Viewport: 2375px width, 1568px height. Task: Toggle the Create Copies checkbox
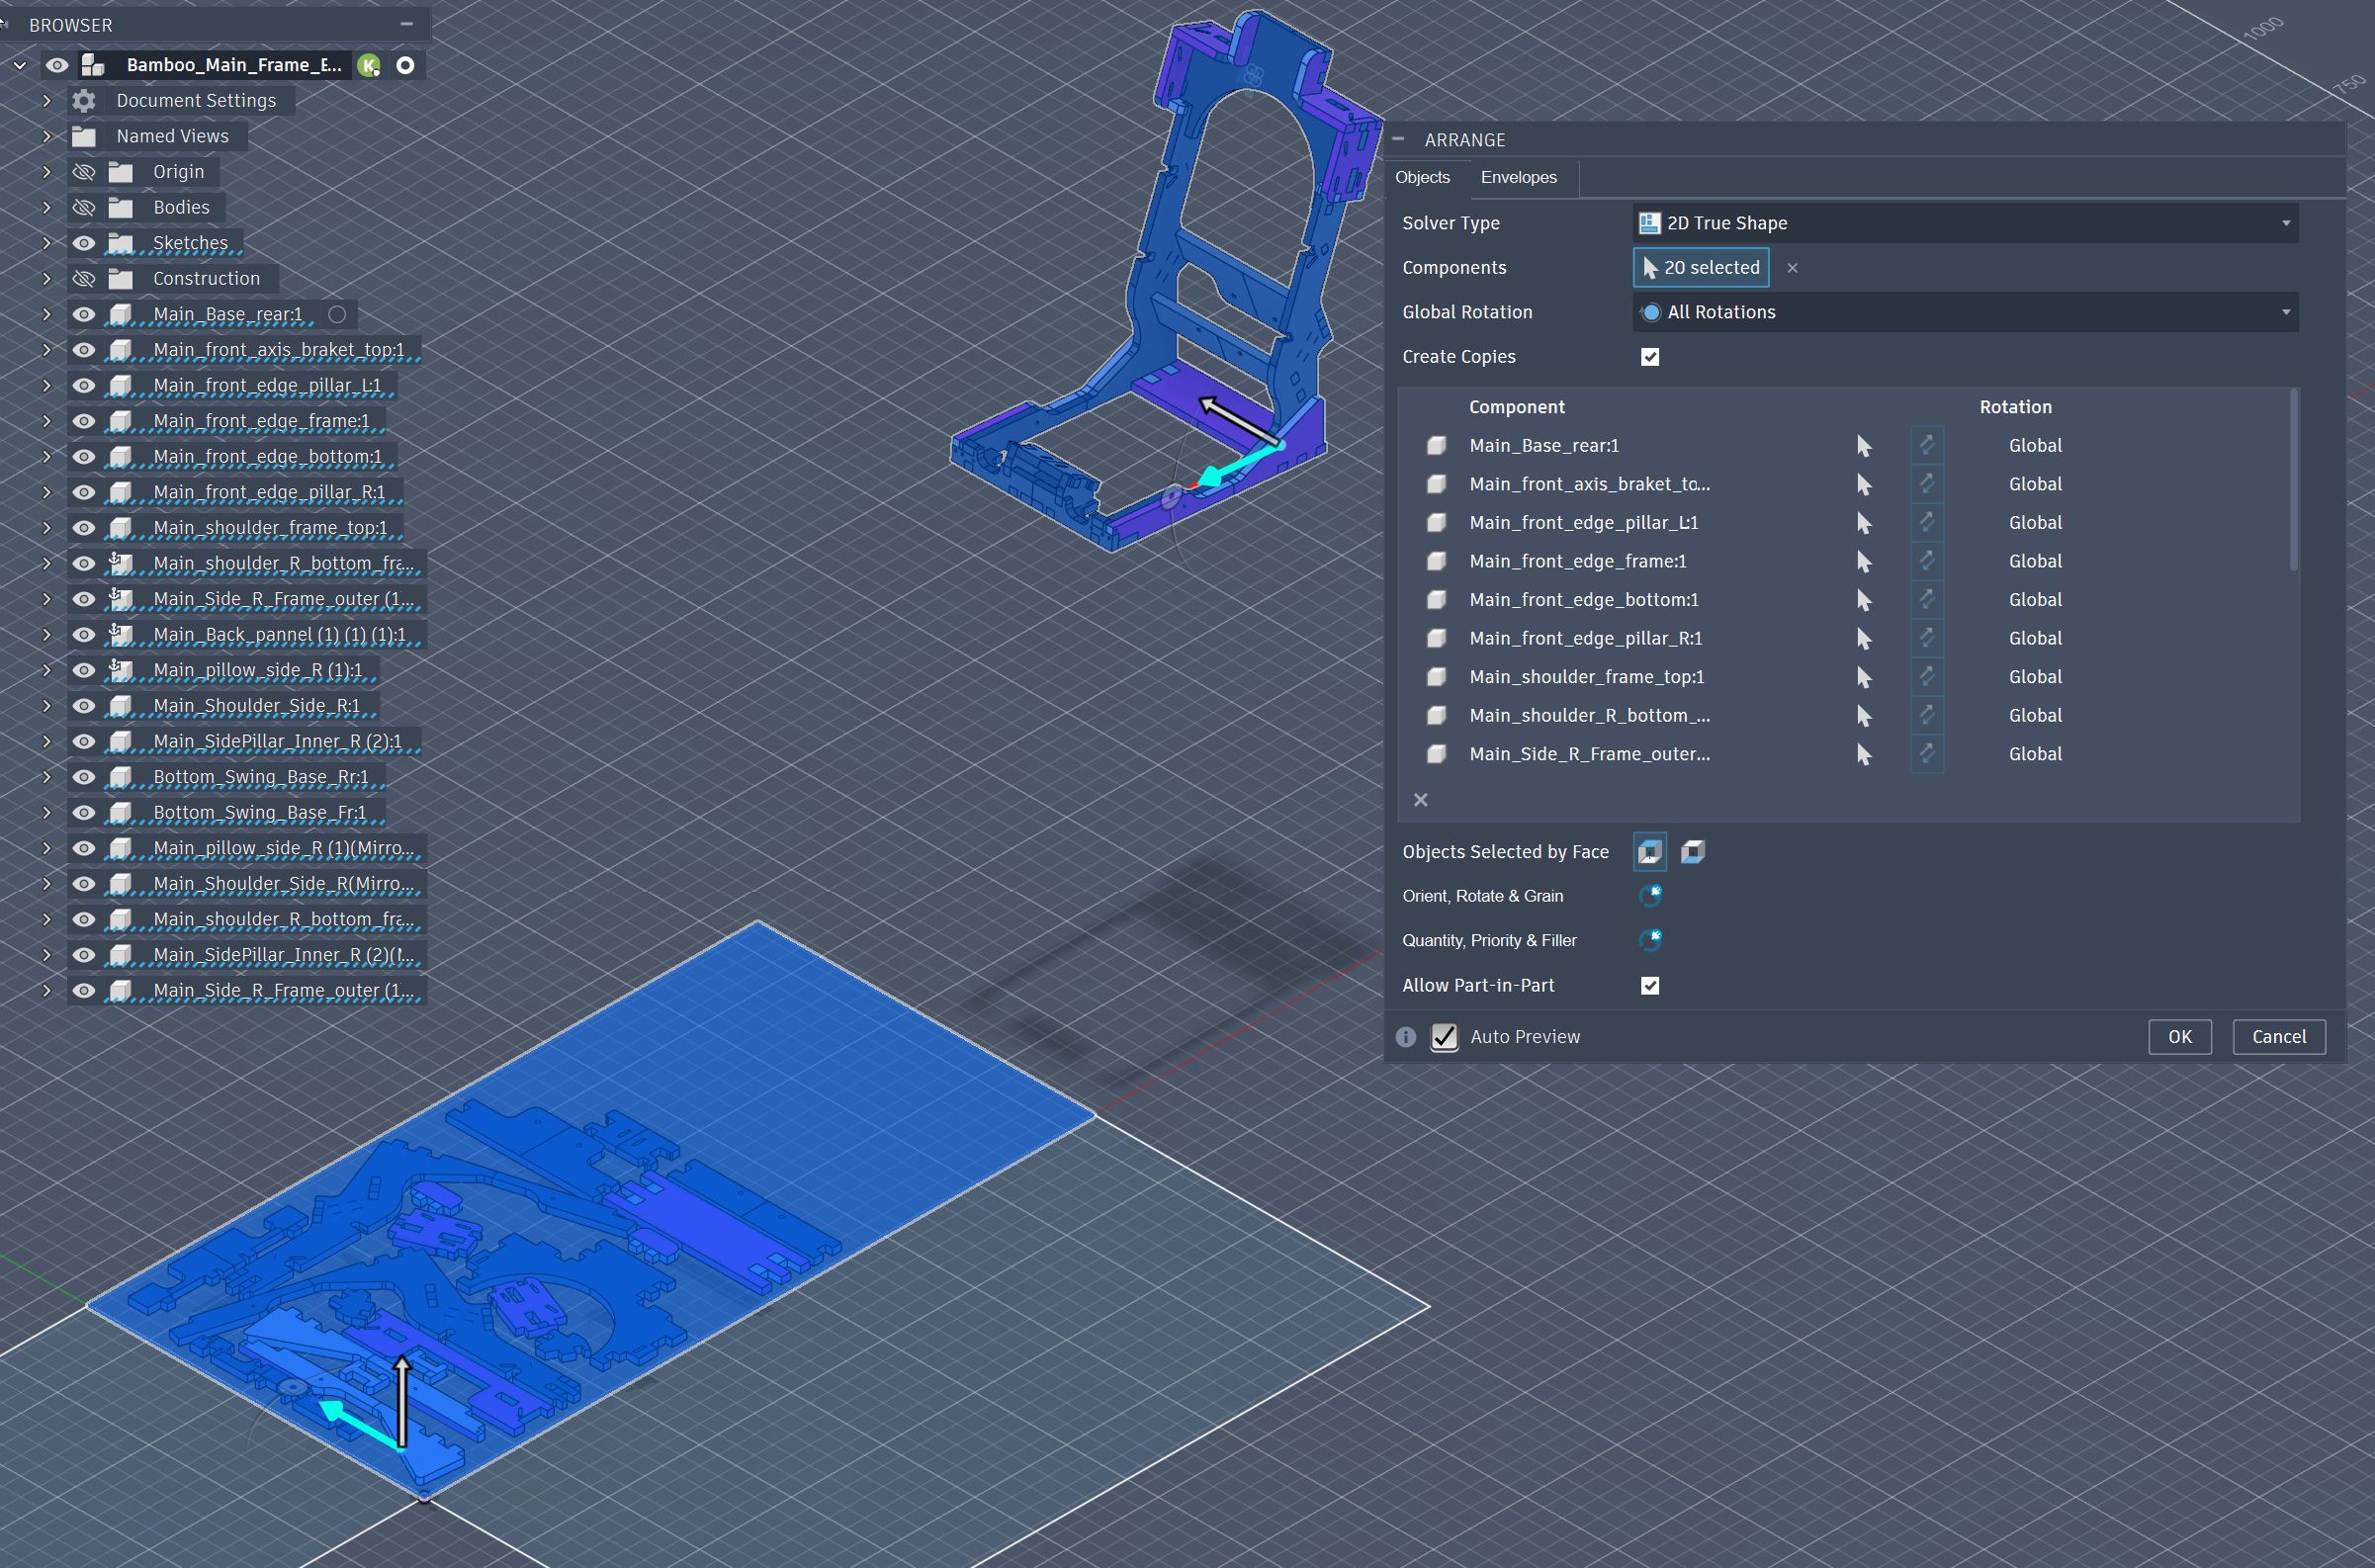(x=1650, y=357)
